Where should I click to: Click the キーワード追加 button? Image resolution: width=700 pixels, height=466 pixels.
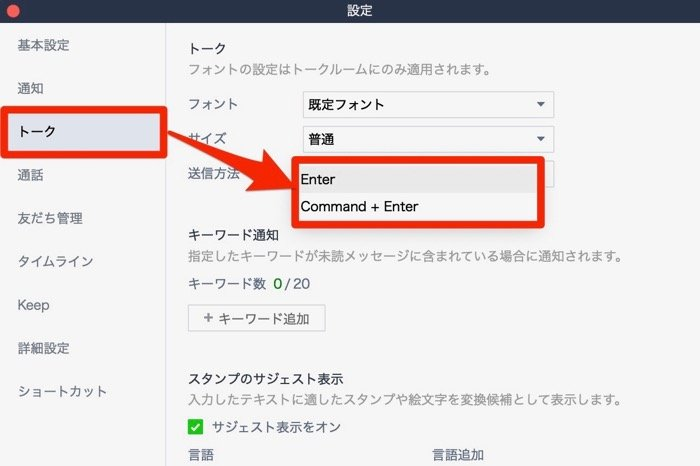pyautogui.click(x=257, y=318)
